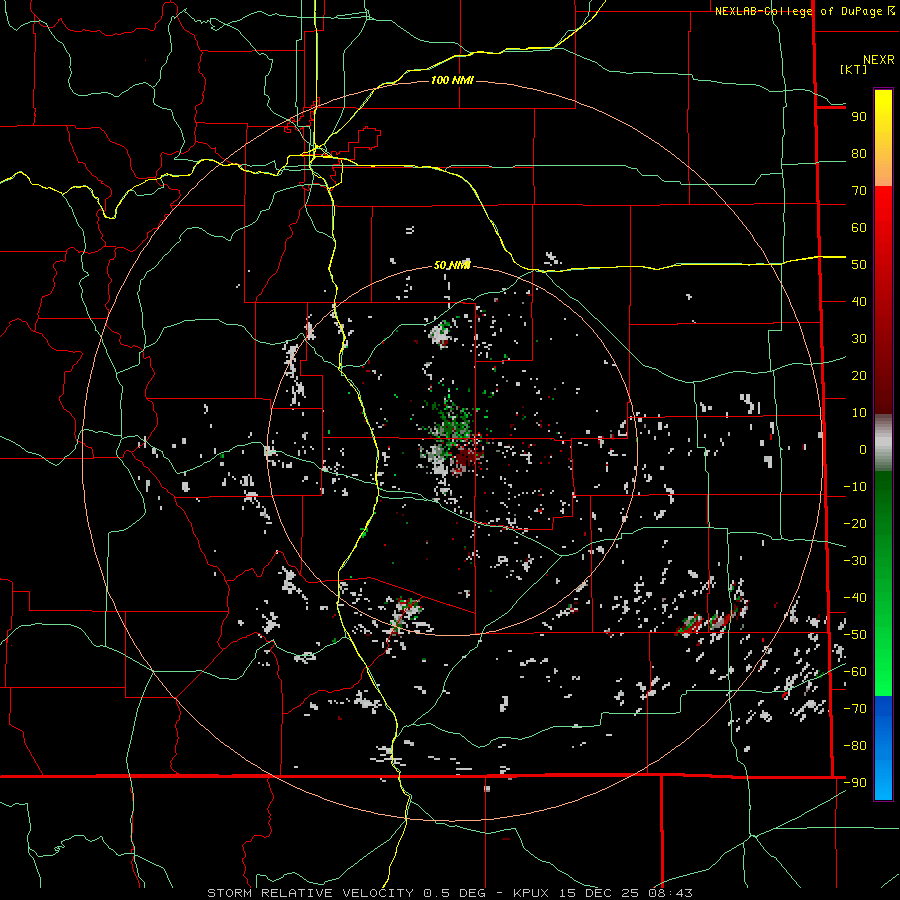Click the 50 NMI range ring label

[x=452, y=265]
